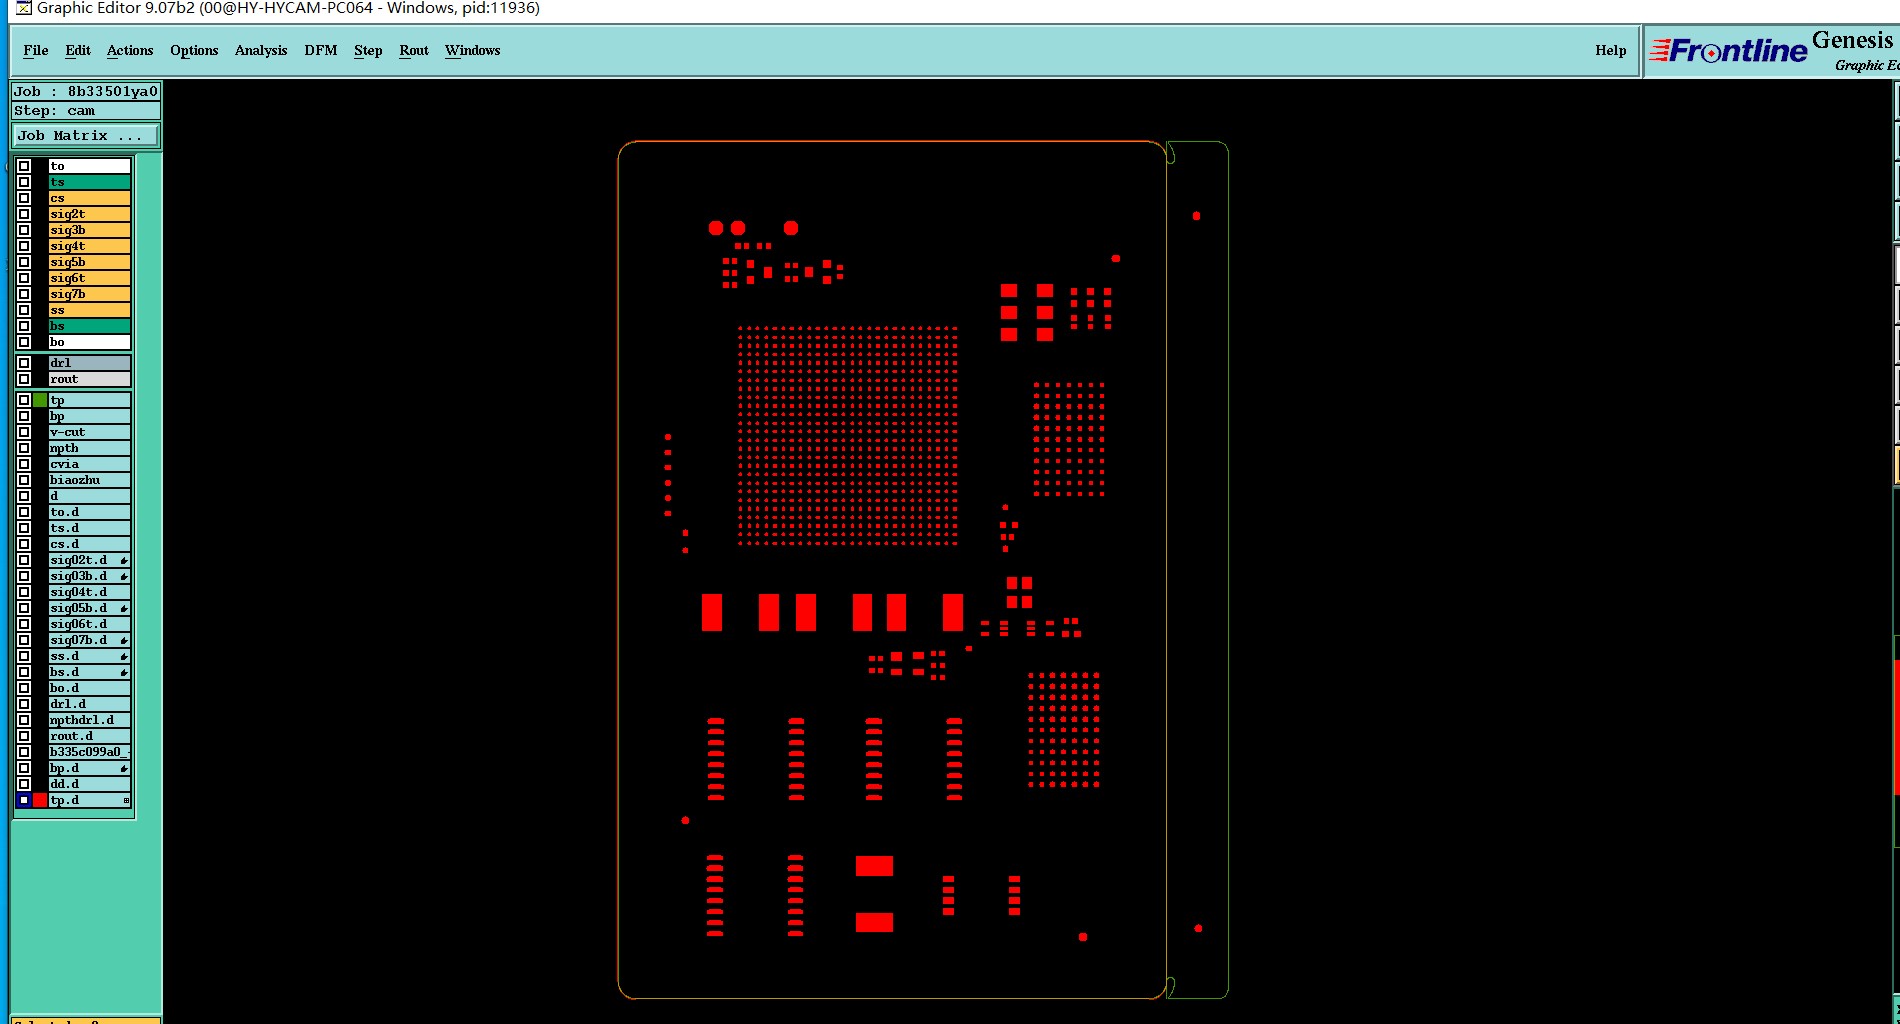1900x1024 pixels.
Task: Select the sig3b layer name
Action: tap(90, 230)
